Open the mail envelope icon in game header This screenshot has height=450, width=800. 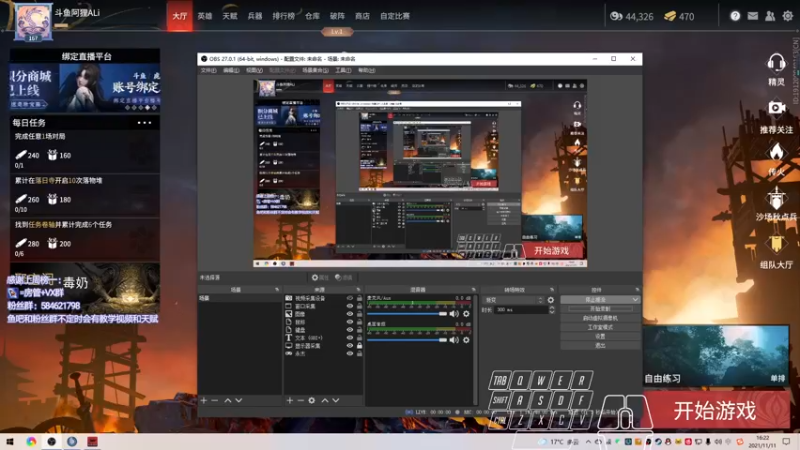click(753, 16)
